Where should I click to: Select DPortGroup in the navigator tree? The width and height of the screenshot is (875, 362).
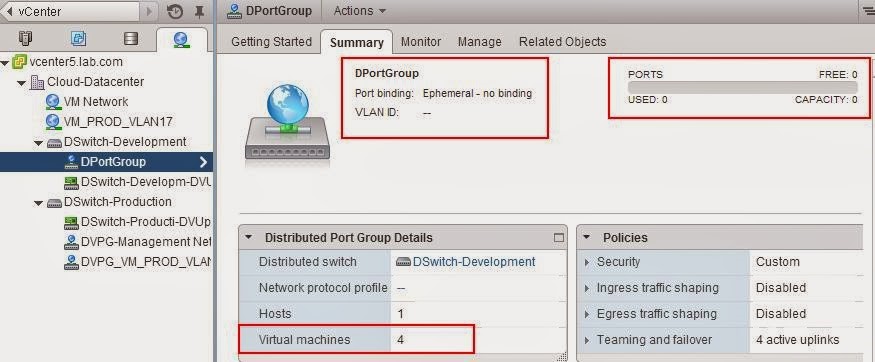(x=113, y=162)
